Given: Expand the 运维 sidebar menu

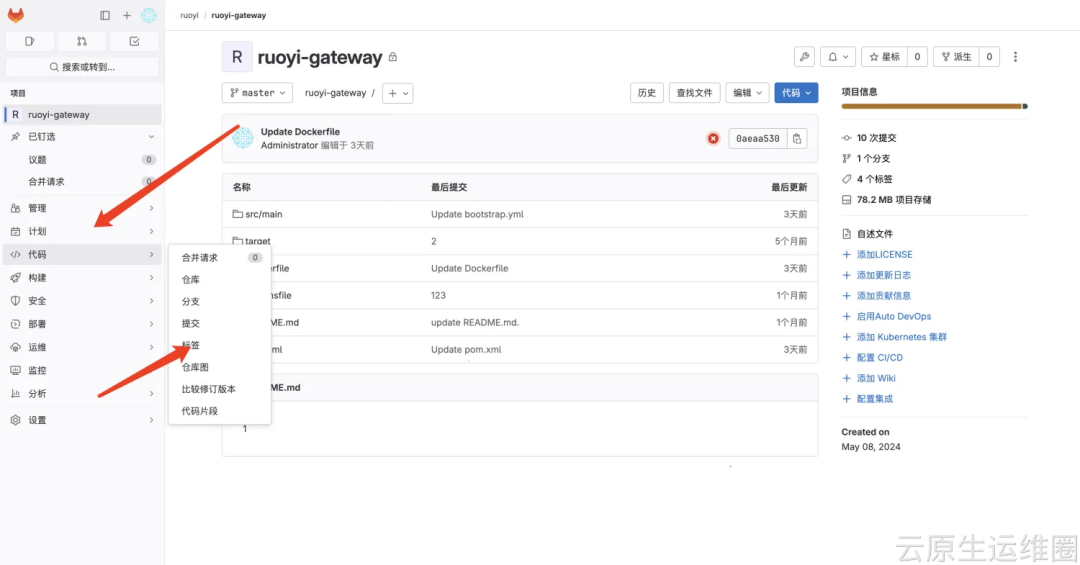Looking at the screenshot, I should tap(83, 347).
